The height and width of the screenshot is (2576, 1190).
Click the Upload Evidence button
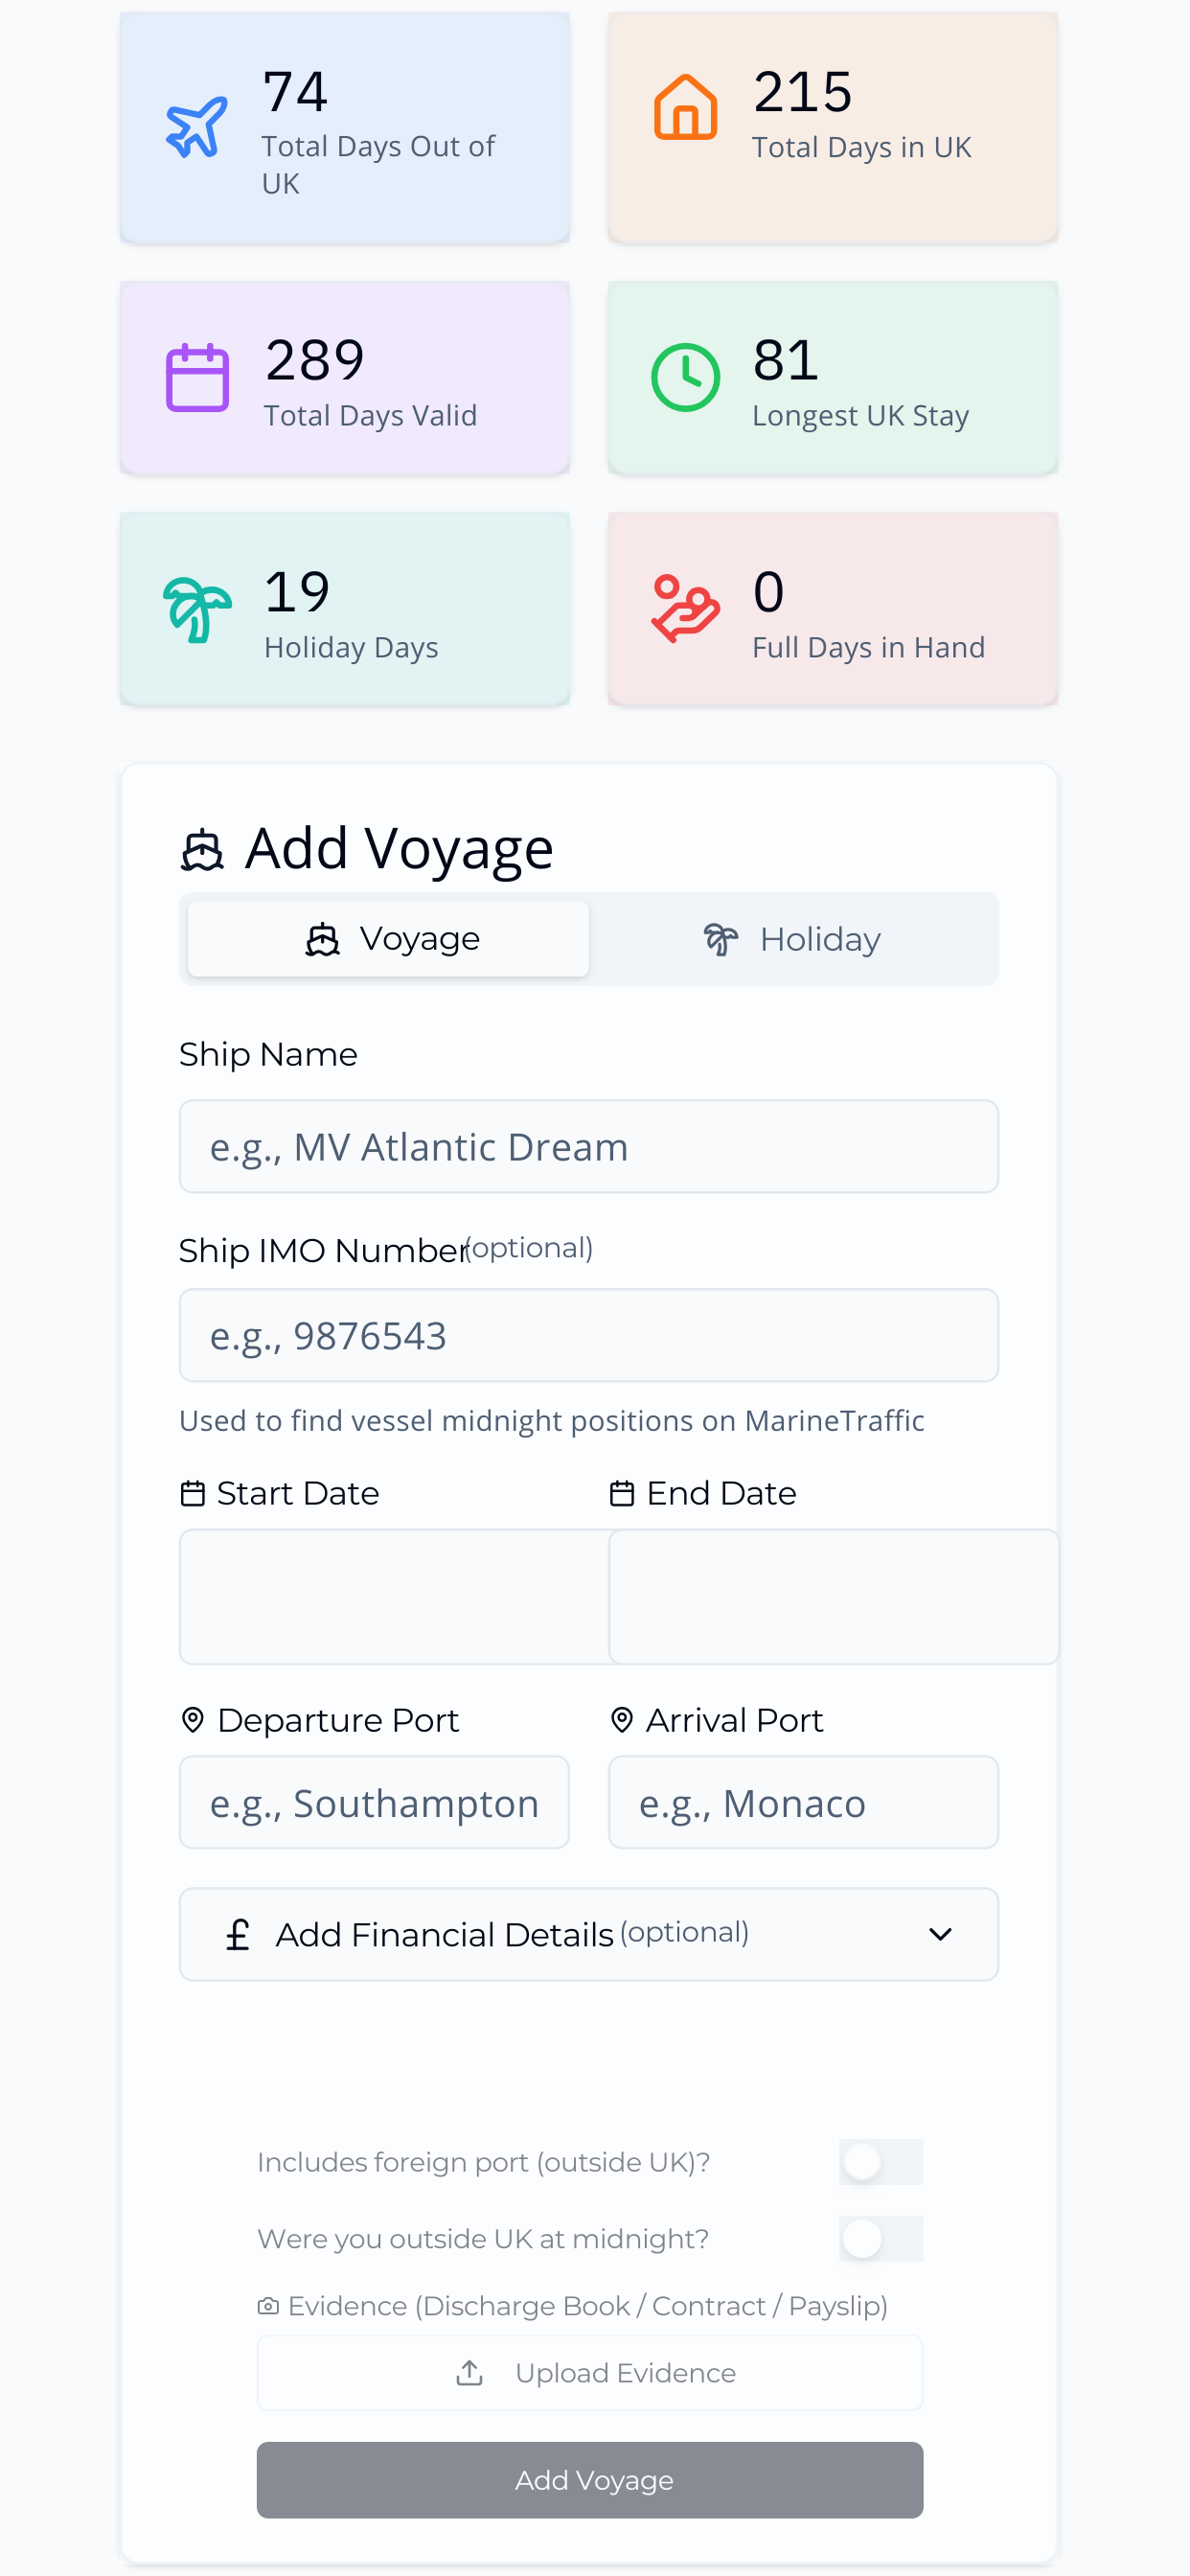point(590,2373)
